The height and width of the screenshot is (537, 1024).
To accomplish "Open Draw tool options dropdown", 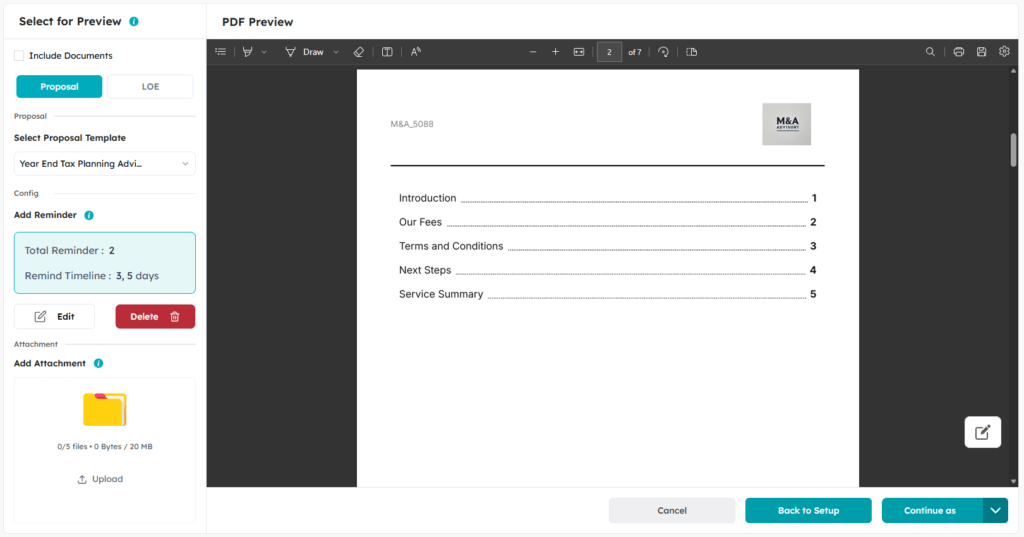I will [x=336, y=52].
